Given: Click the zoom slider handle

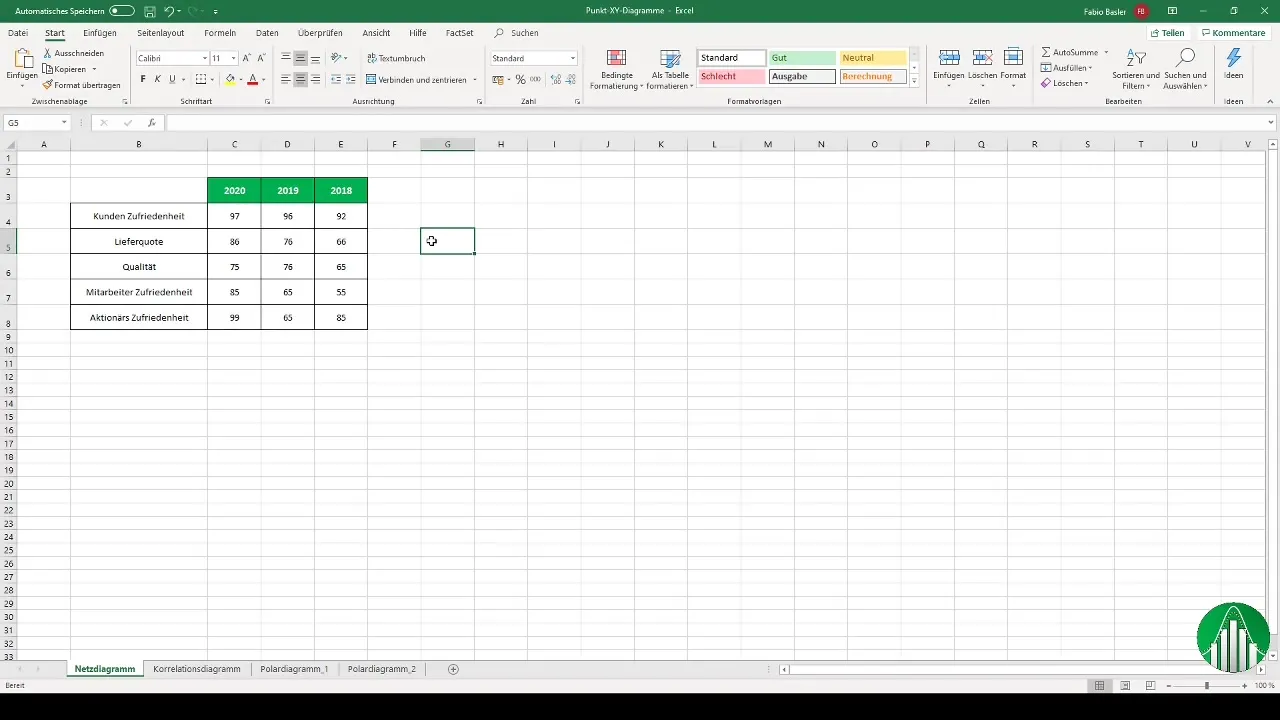Looking at the screenshot, I should click(x=1207, y=686).
